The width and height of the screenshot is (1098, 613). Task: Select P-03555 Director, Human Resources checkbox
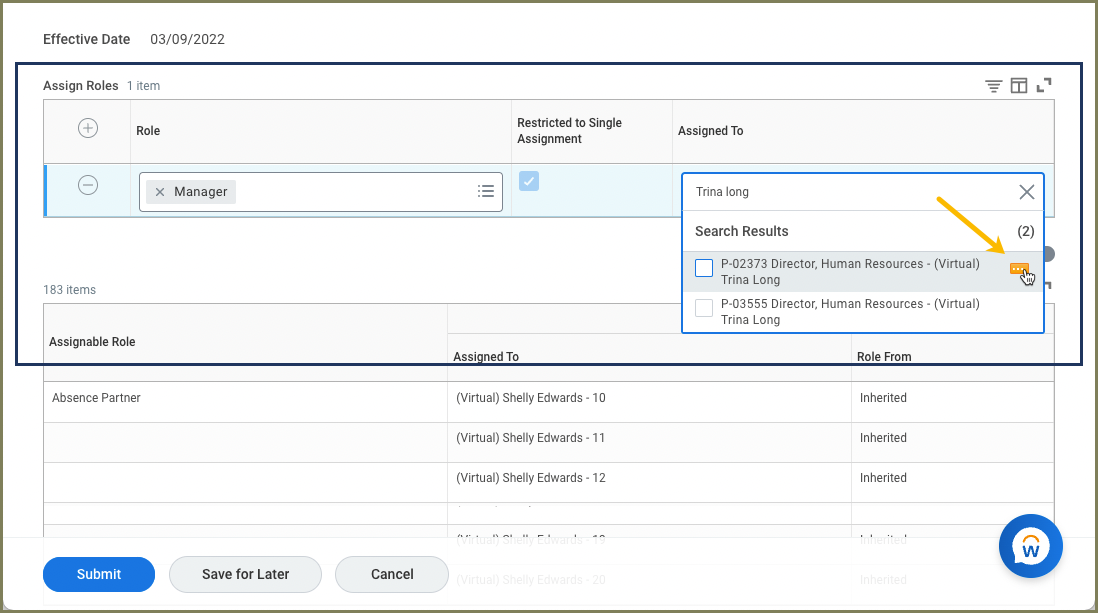pos(704,308)
